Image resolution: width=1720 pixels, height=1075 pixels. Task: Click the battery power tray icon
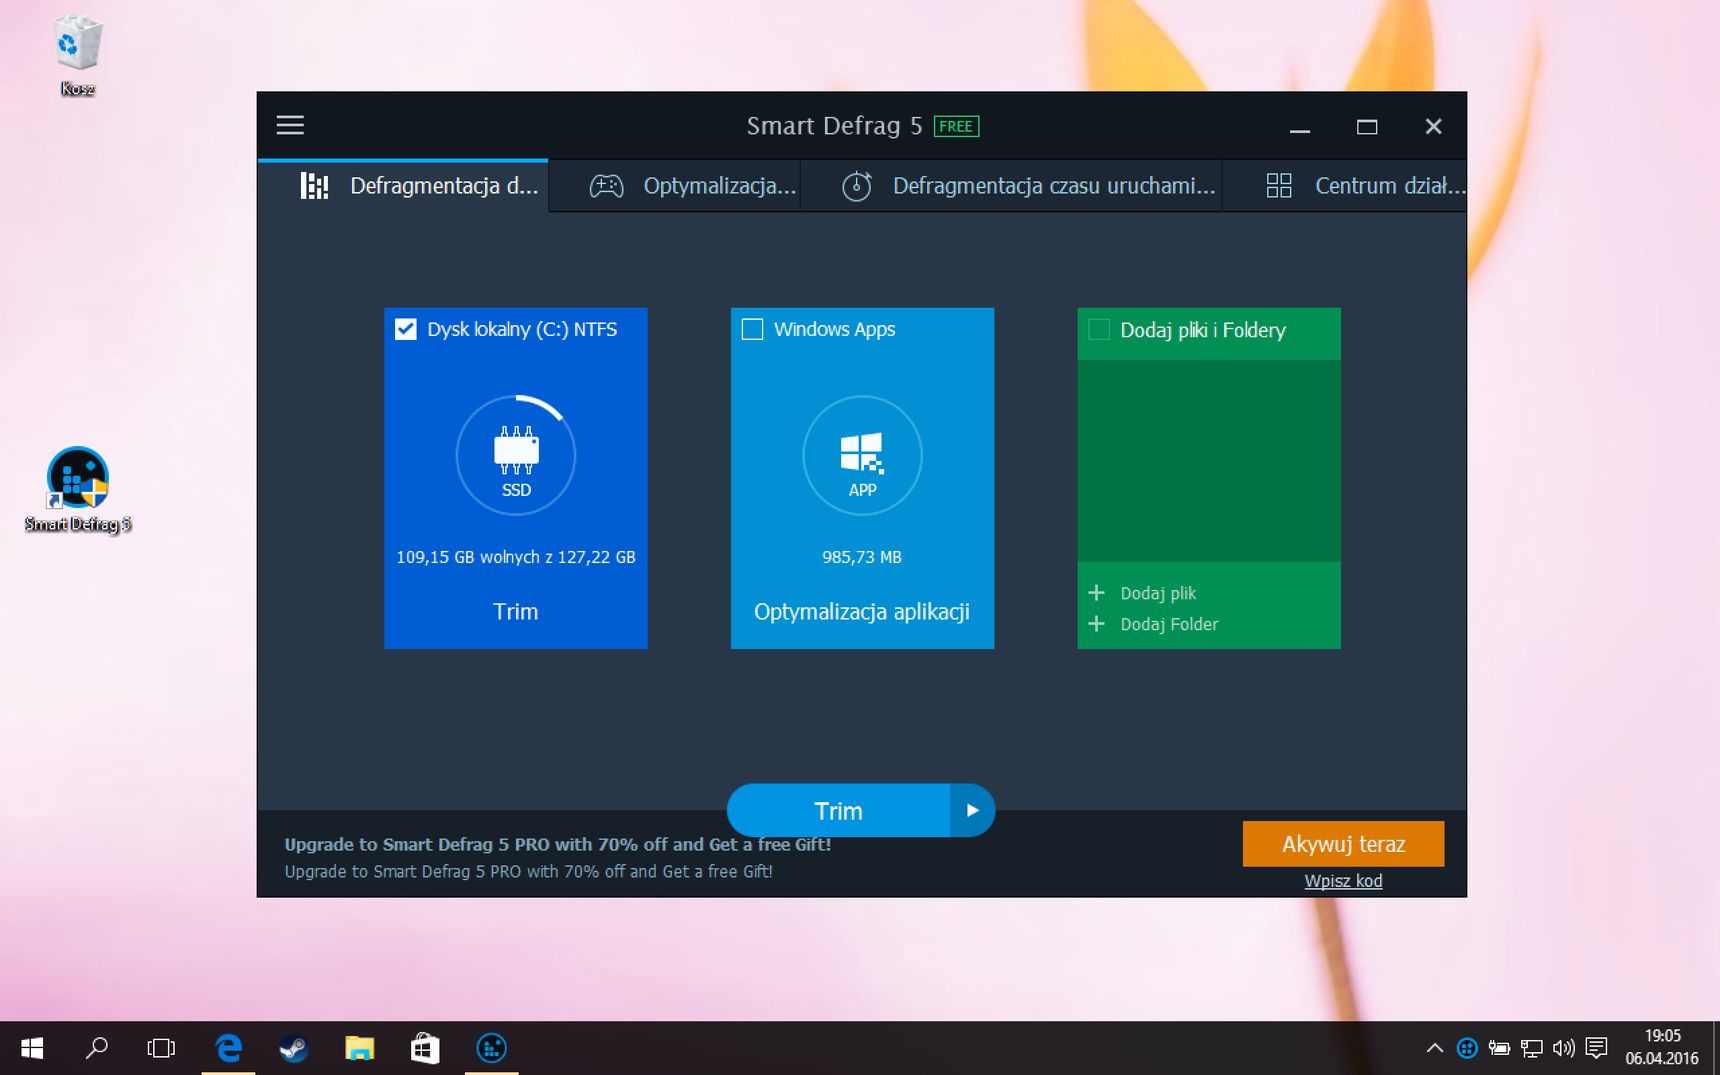[1499, 1048]
